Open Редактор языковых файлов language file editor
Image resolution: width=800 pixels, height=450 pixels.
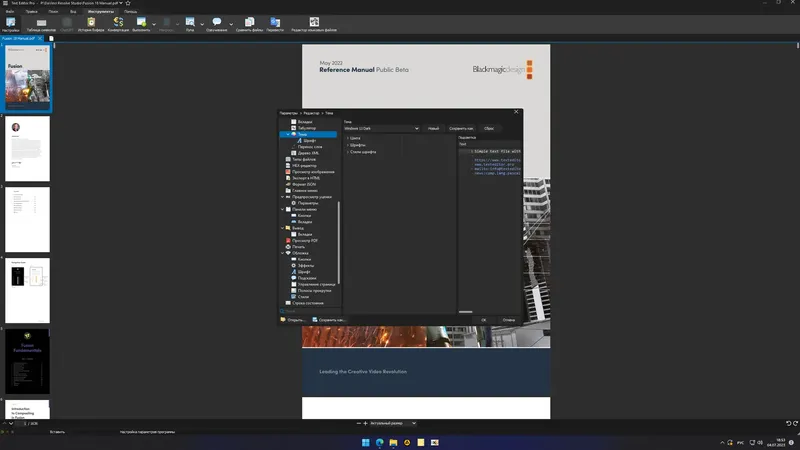pyautogui.click(x=314, y=24)
